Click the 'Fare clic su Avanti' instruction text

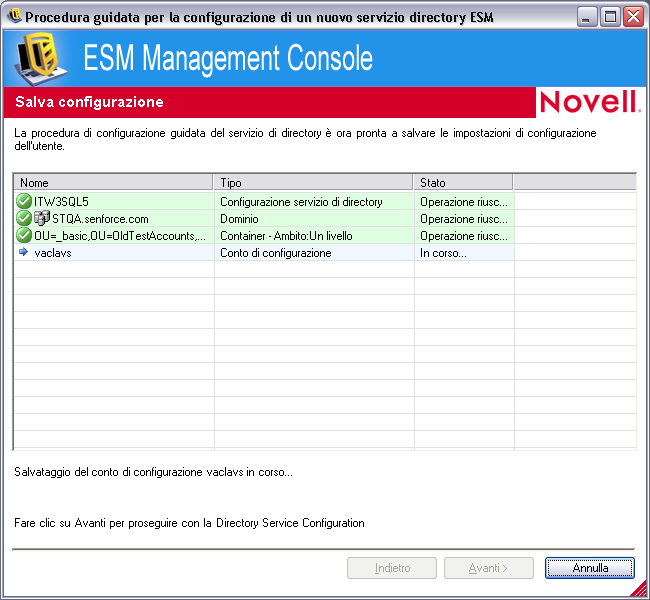point(189,523)
